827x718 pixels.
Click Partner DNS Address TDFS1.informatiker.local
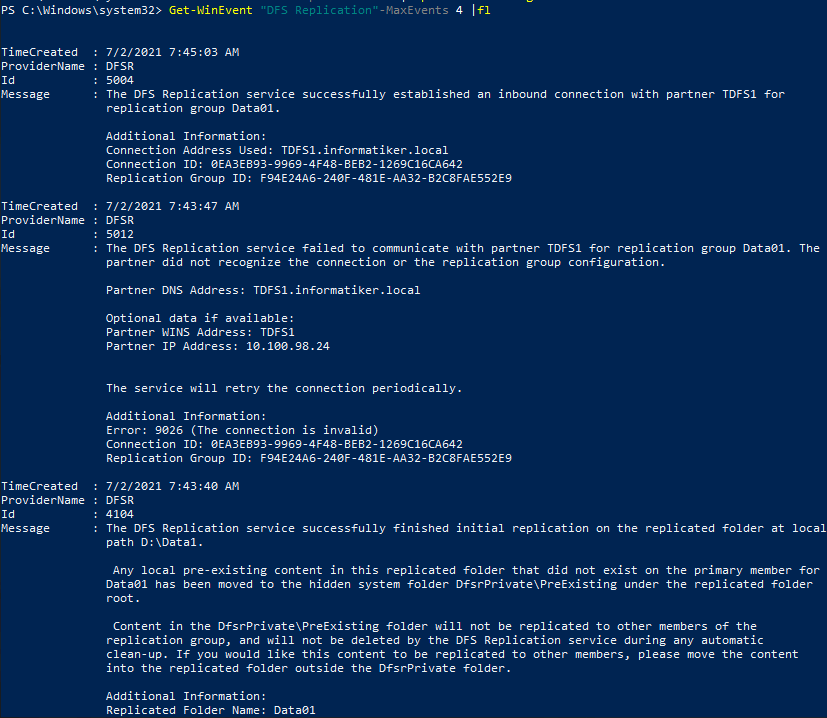point(263,290)
